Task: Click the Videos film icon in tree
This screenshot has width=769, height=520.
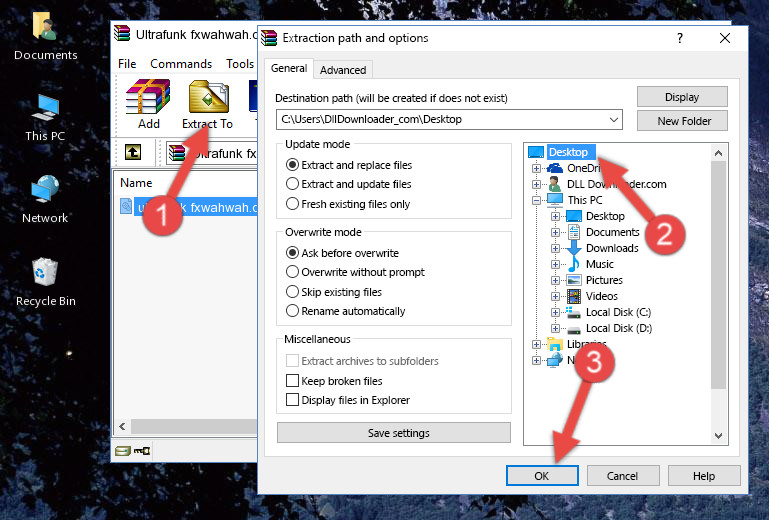Action: (x=574, y=296)
